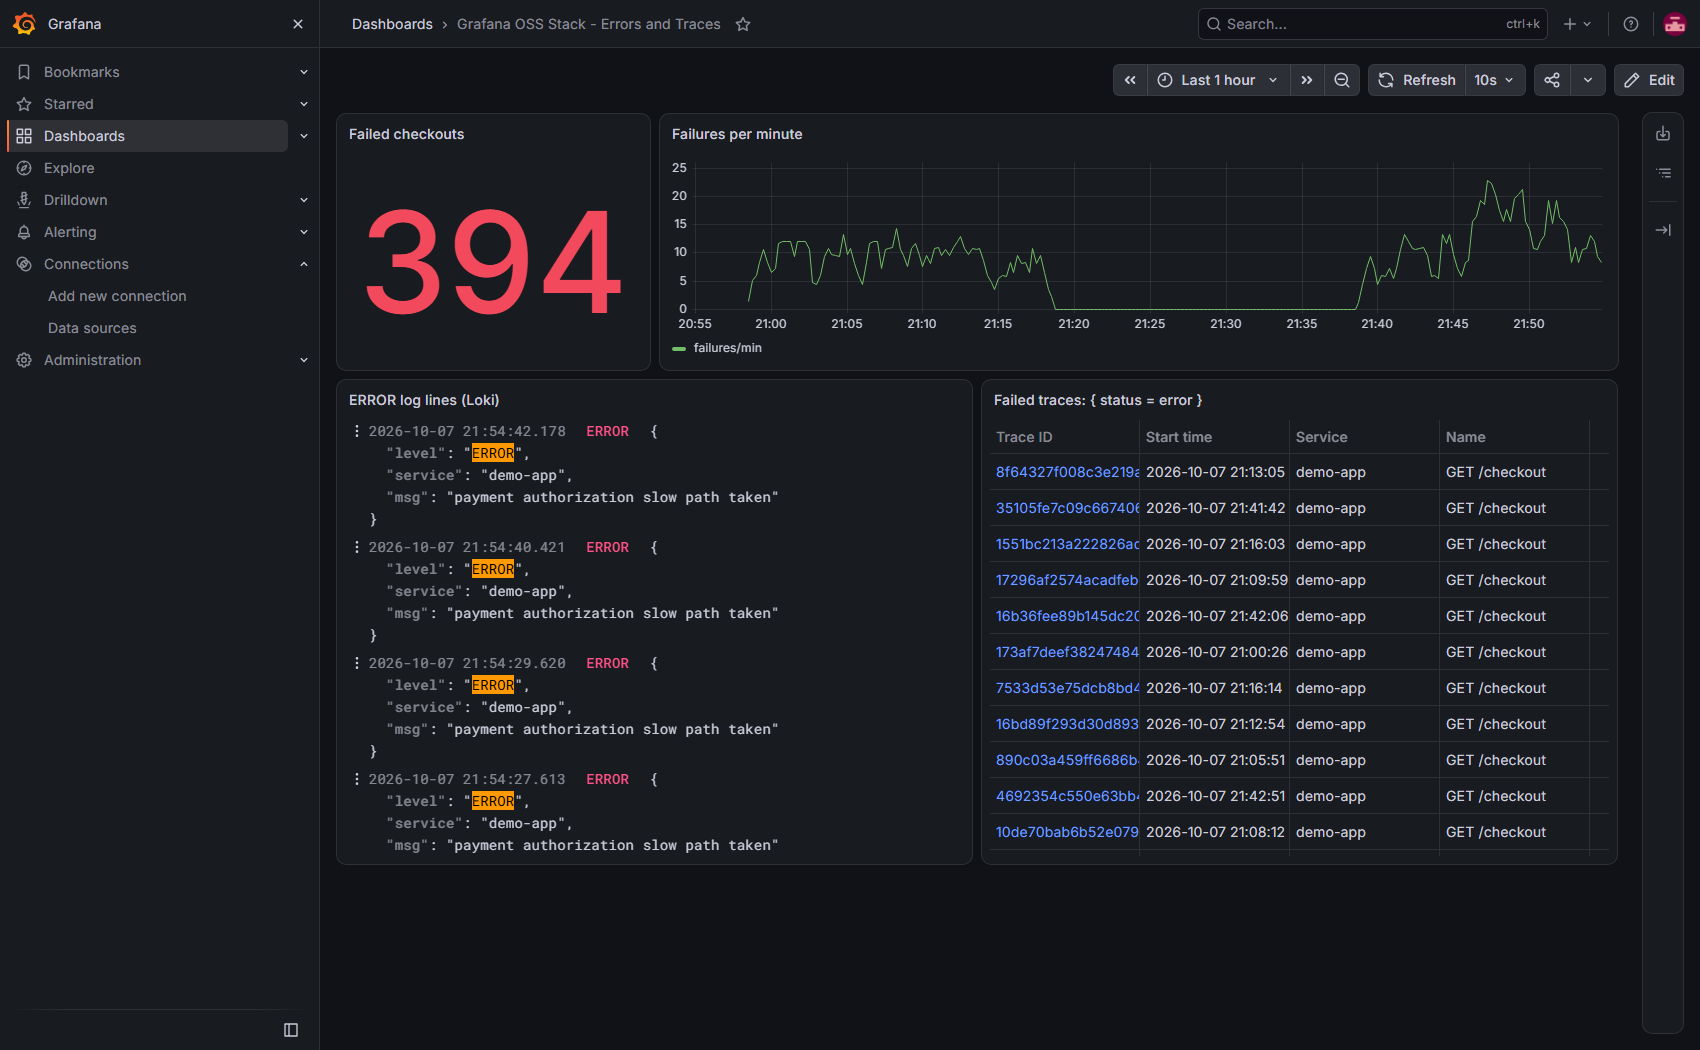Open Last 1 hour time picker

1217,80
